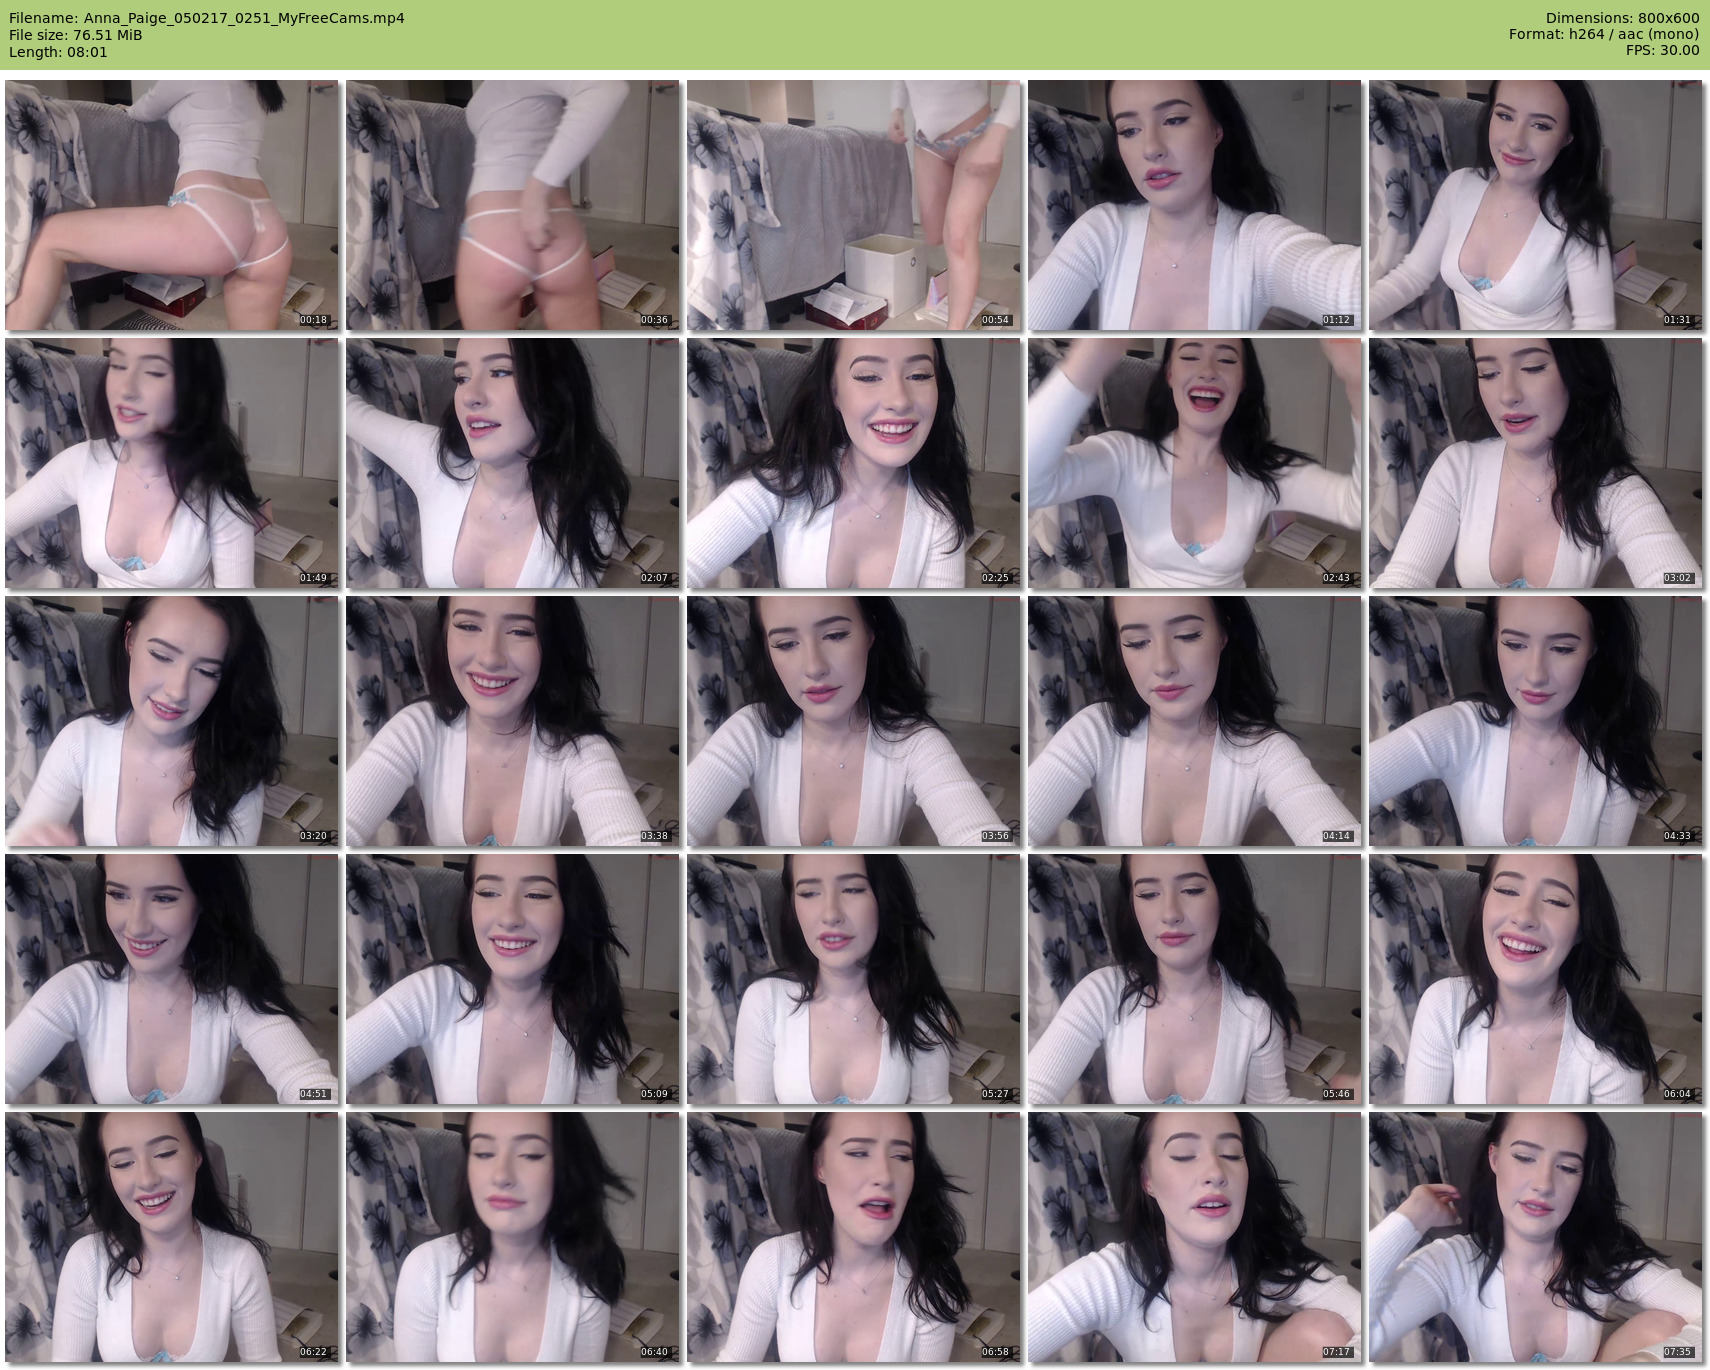Select the frame with timestamp 00:36
Screen dimensions: 1710x1370
pyautogui.click(x=513, y=205)
